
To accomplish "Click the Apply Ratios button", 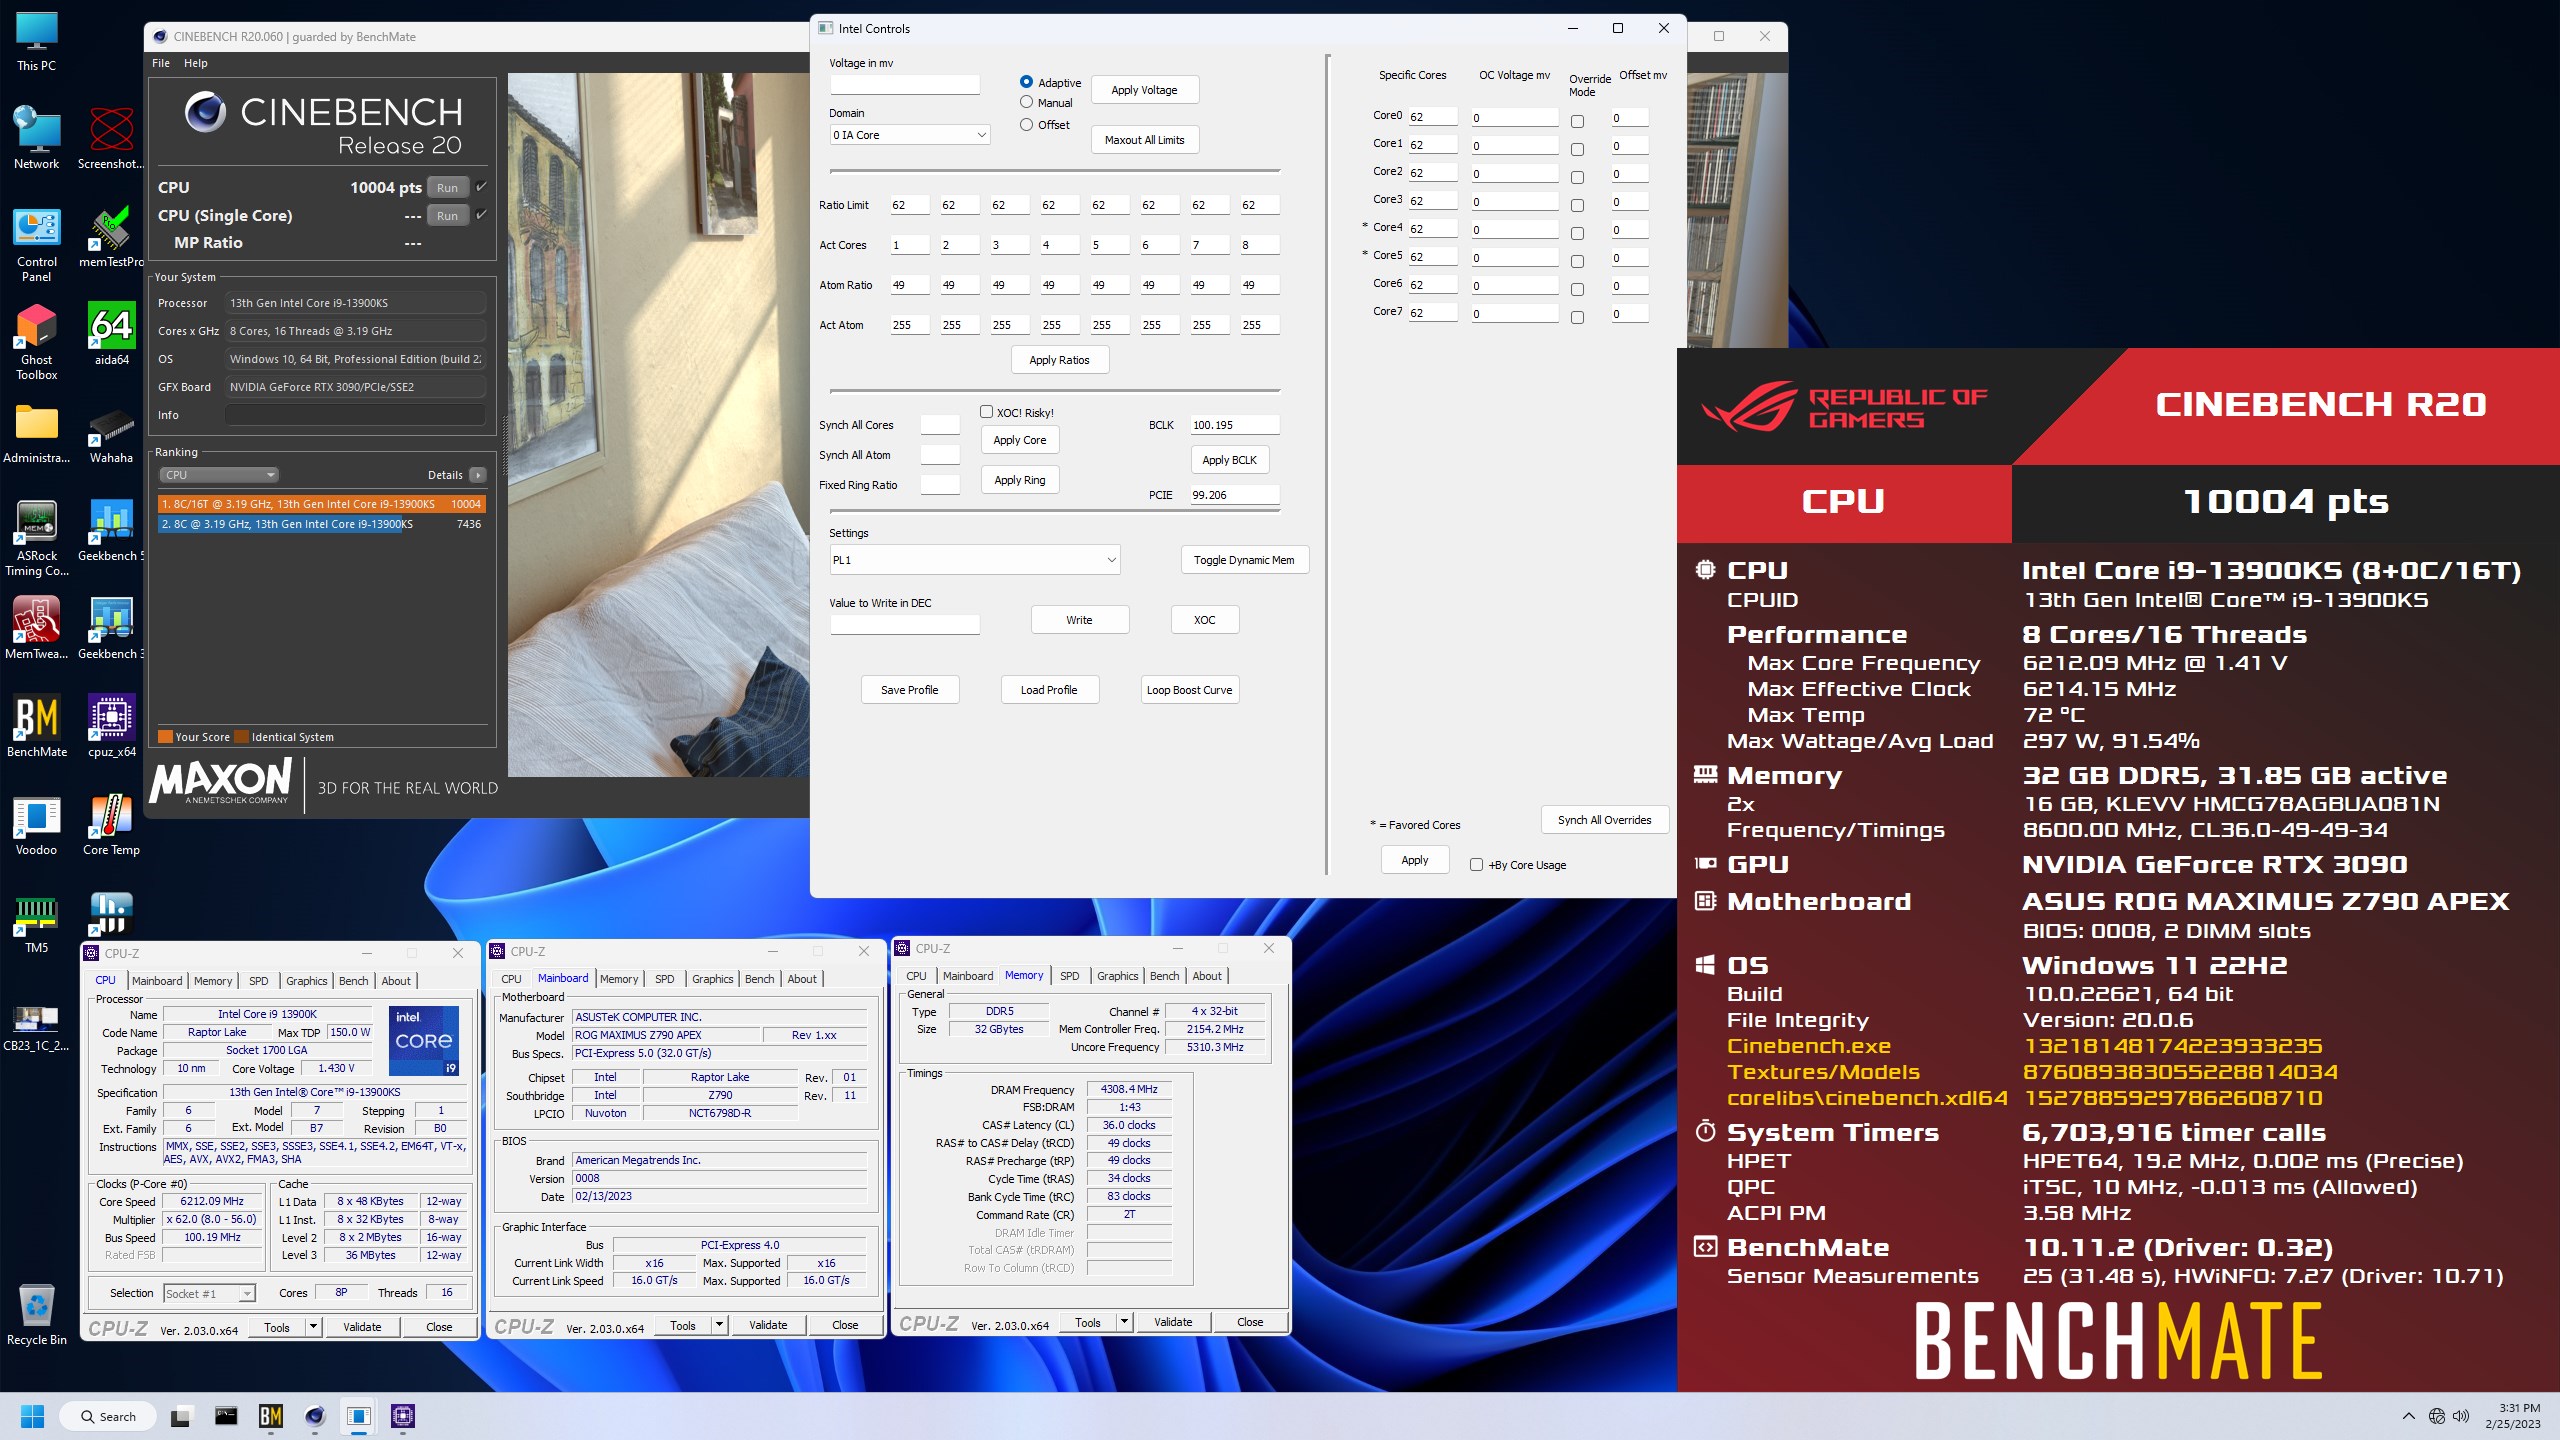I will click(x=1060, y=360).
